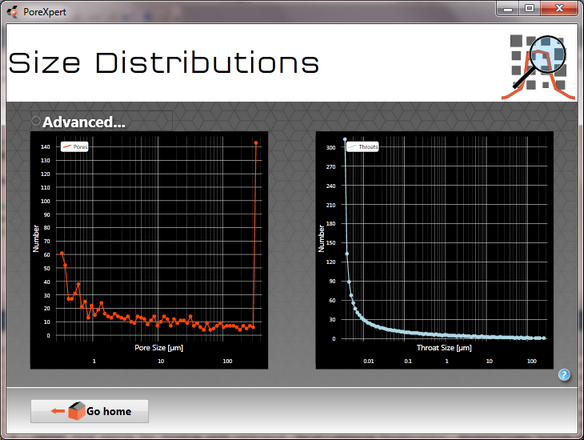Image resolution: width=584 pixels, height=440 pixels.
Task: Click the Number axis label on Pores chart
Action: 36,238
